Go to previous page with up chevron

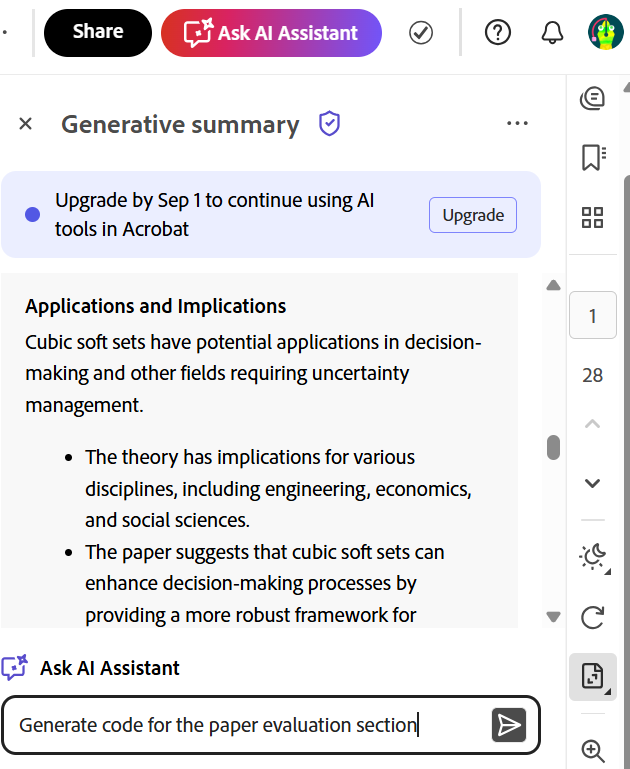coord(592,424)
